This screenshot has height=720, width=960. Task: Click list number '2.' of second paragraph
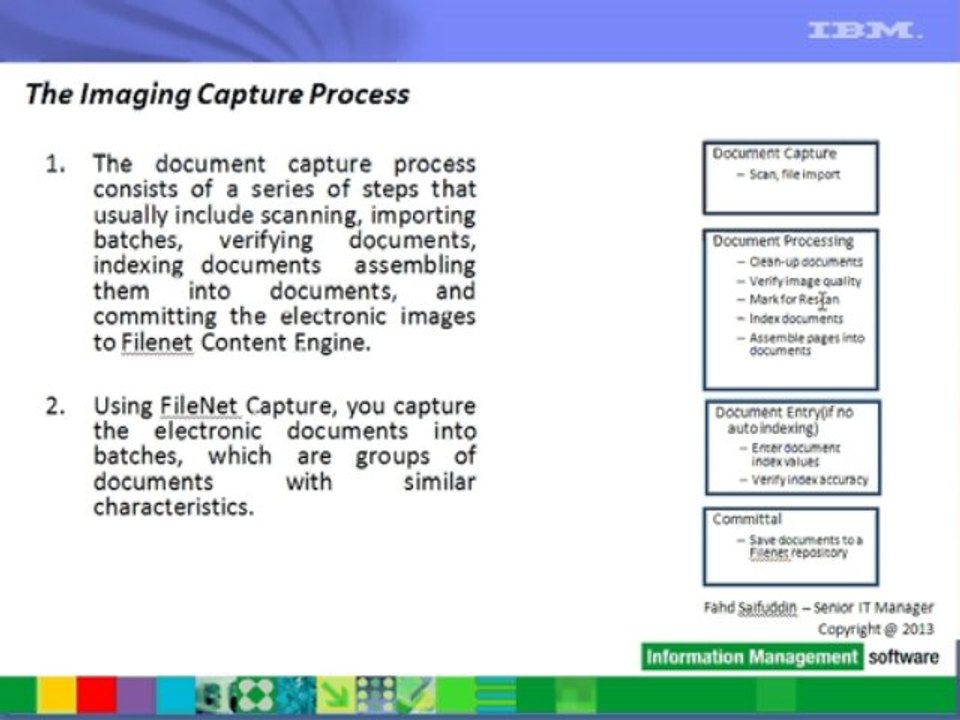coord(56,406)
